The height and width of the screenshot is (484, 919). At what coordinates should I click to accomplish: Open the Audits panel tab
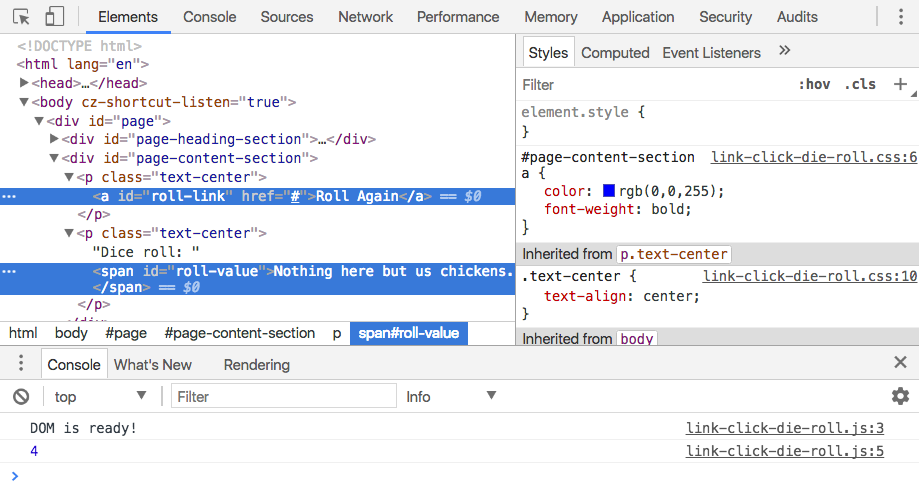coord(797,17)
